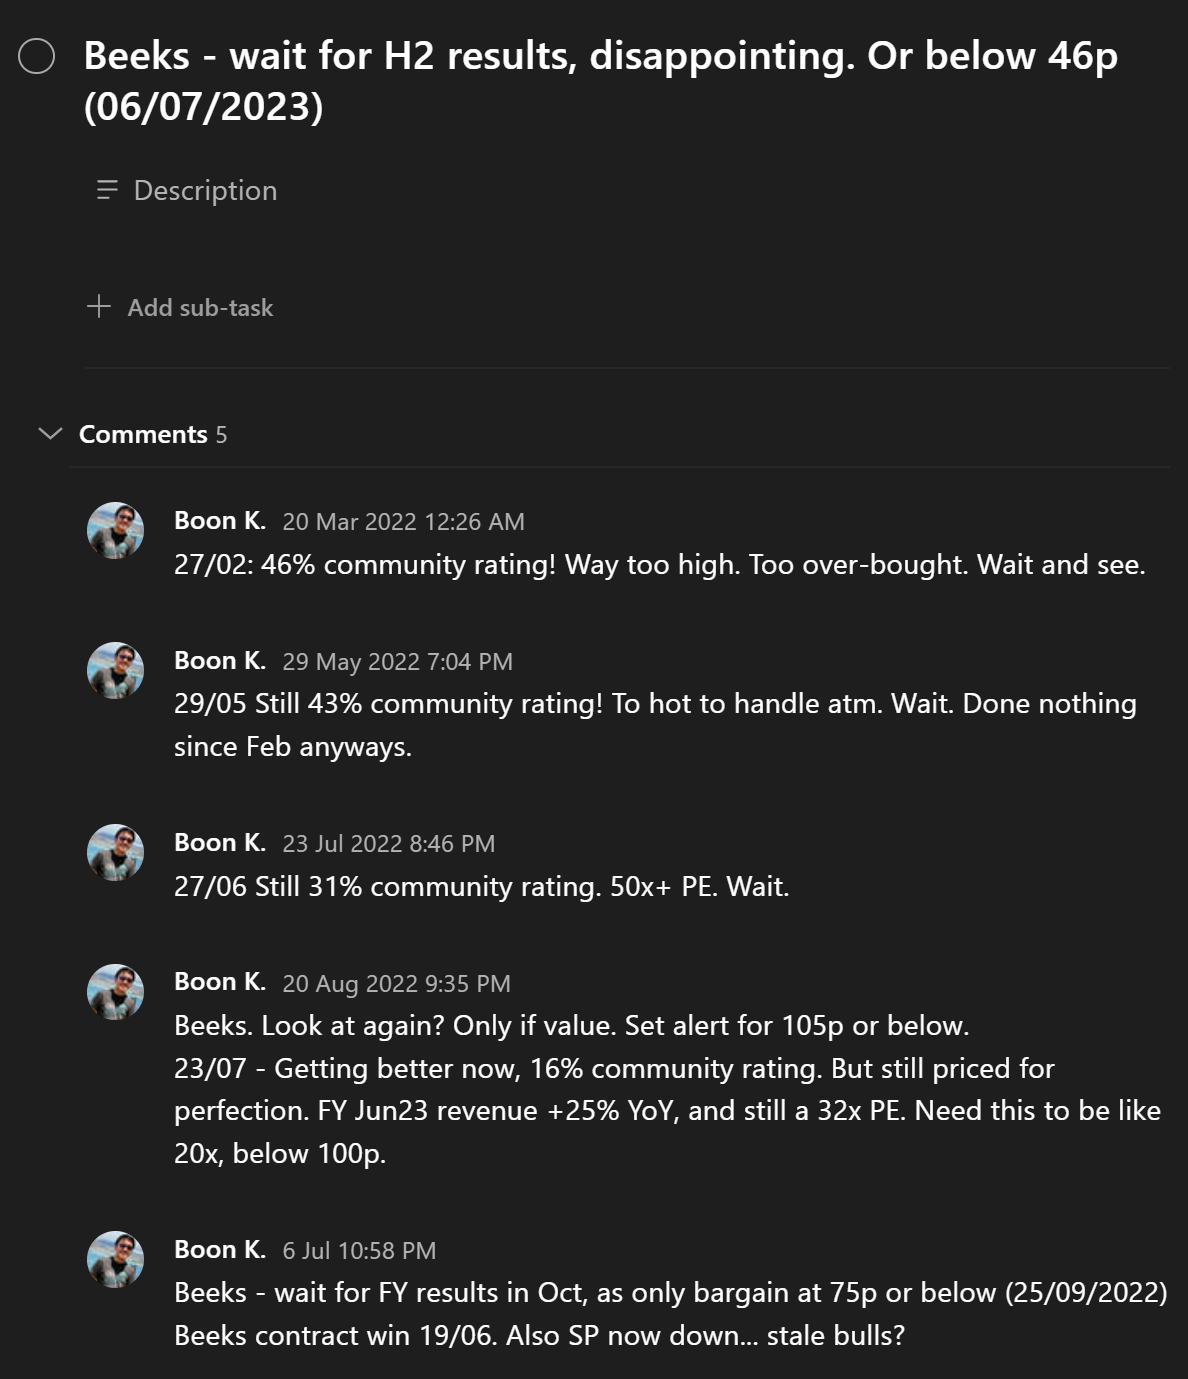This screenshot has height=1379, width=1188.
Task: Click avatar on 29 May 2022 comment
Action: [x=116, y=670]
